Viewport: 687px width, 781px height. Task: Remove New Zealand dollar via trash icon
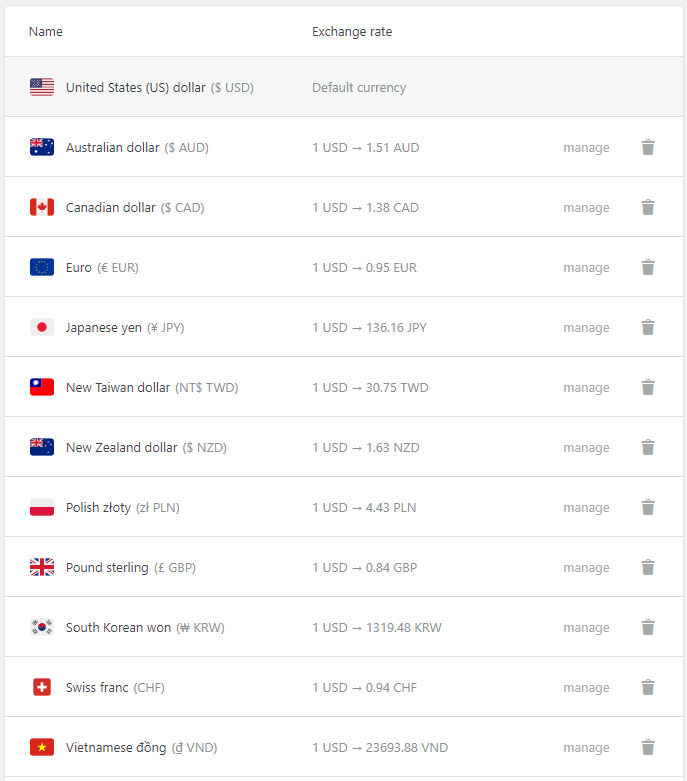tap(648, 447)
